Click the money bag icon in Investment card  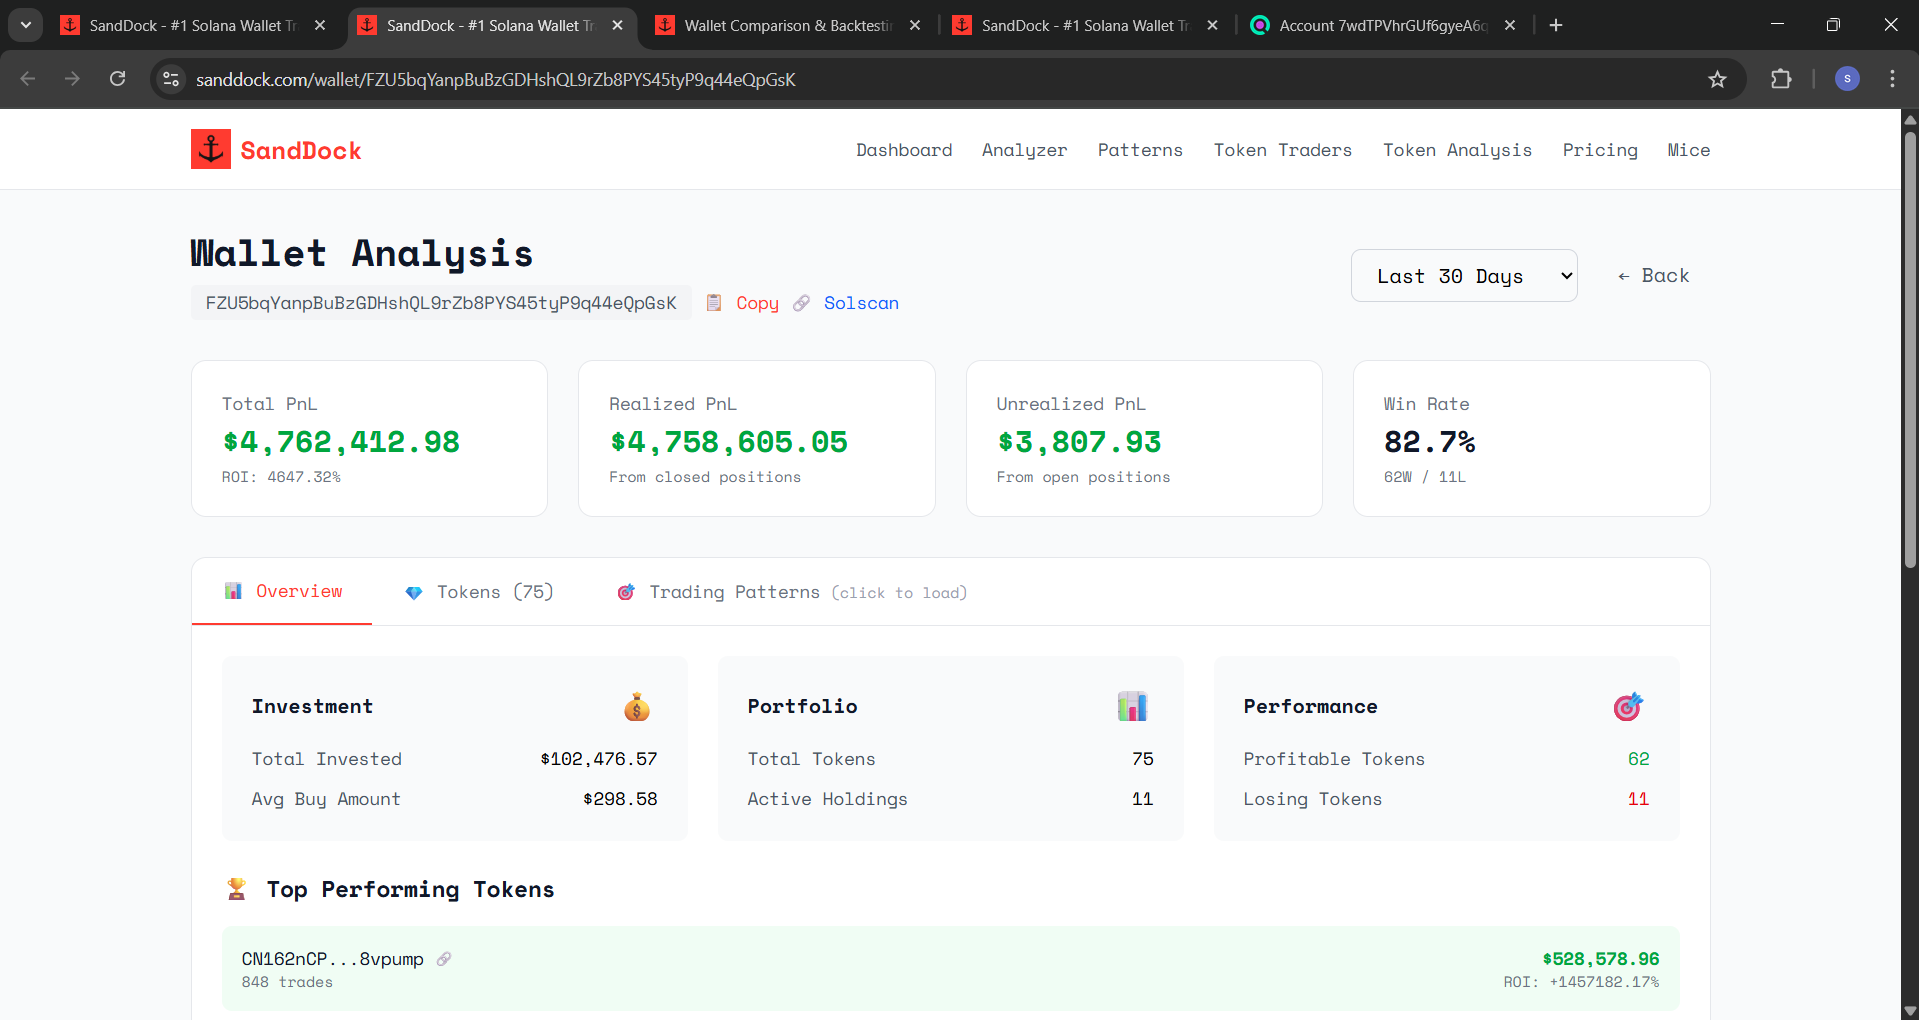pyautogui.click(x=637, y=707)
